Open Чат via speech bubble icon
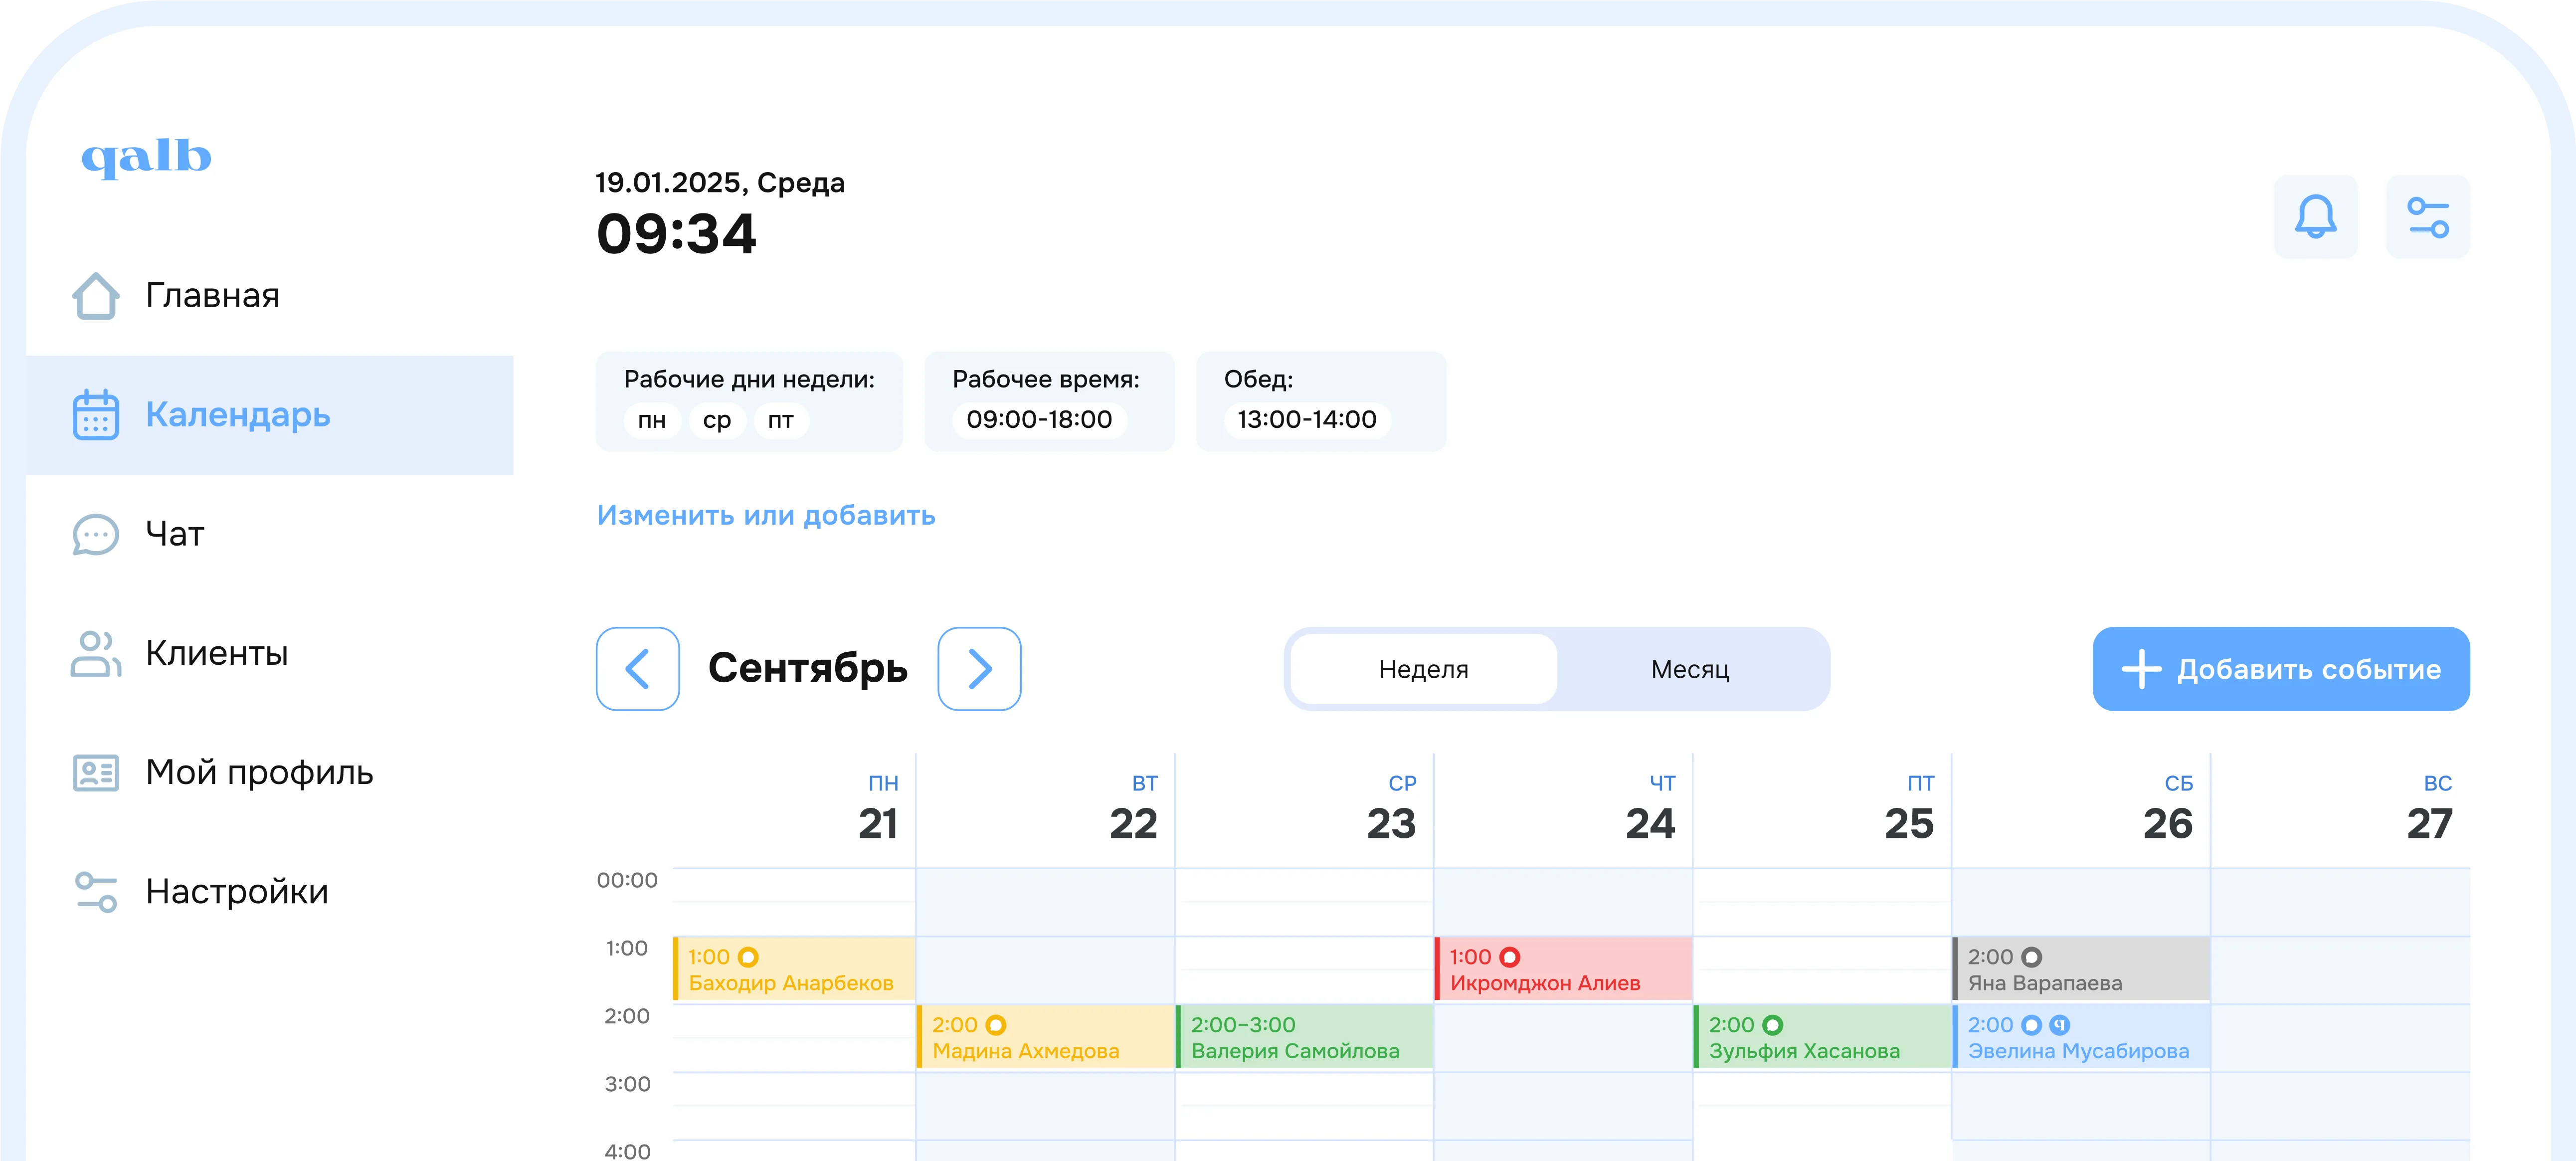 [96, 534]
